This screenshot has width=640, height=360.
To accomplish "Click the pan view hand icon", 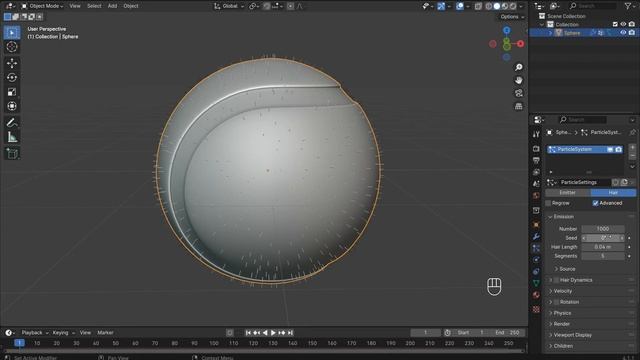I will pos(518,80).
